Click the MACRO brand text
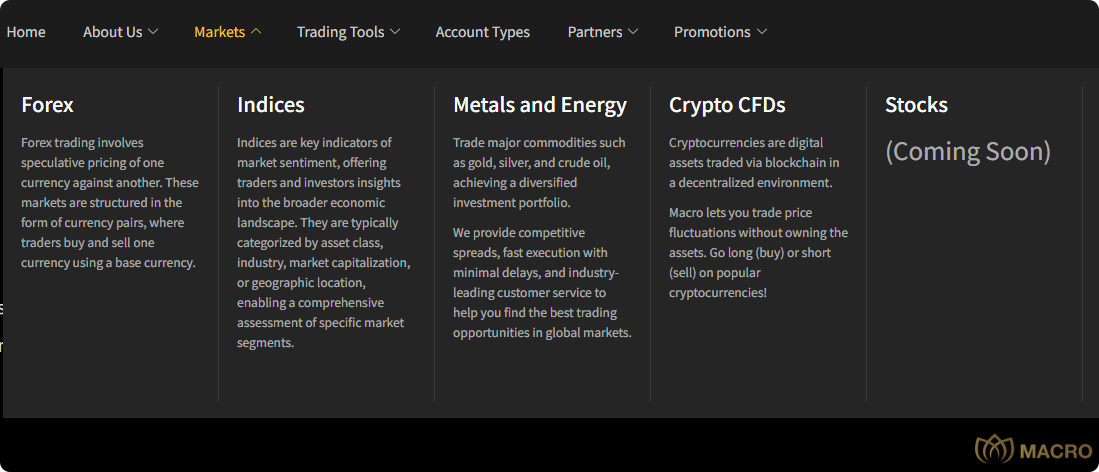 1056,451
